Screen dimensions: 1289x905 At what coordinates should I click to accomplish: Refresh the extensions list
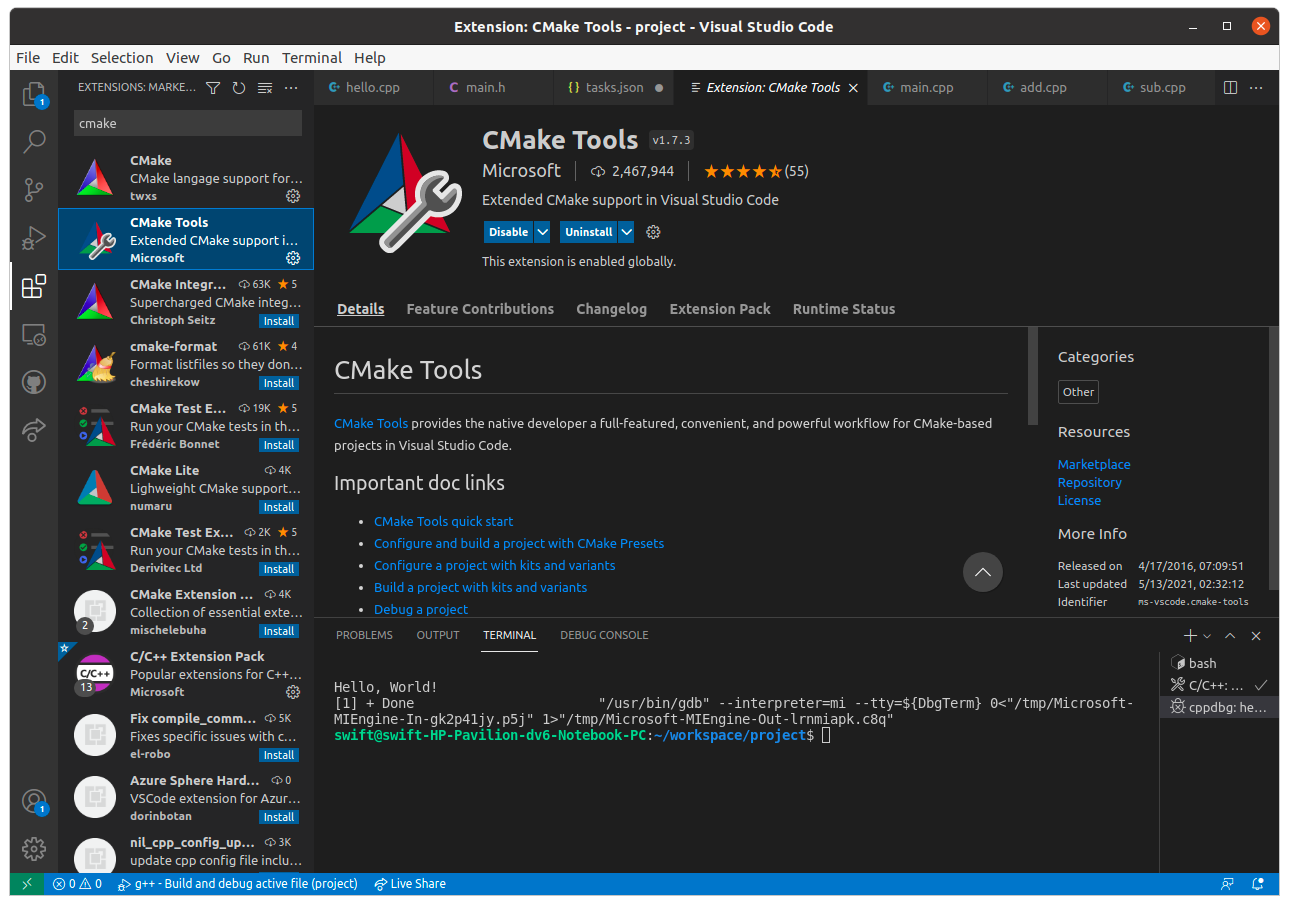(x=239, y=88)
